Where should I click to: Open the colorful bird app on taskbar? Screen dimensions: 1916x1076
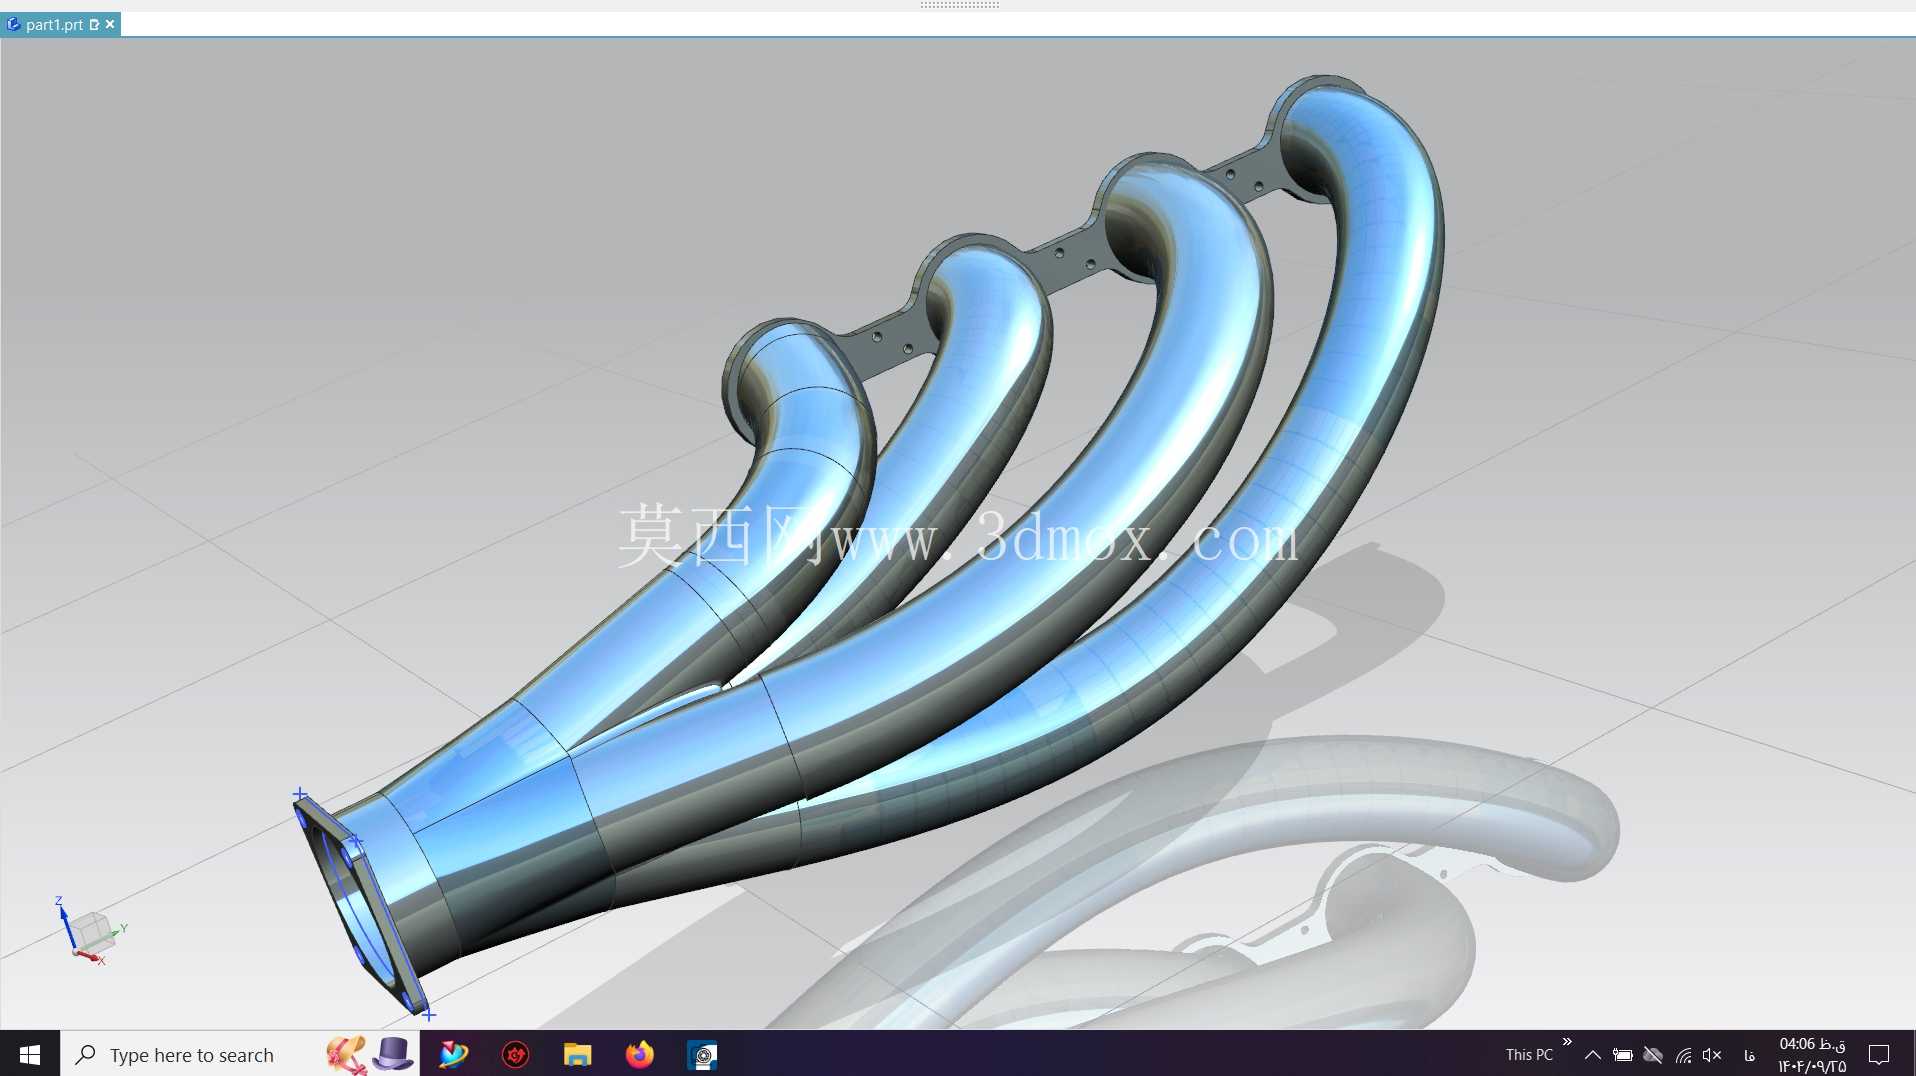[x=454, y=1054]
